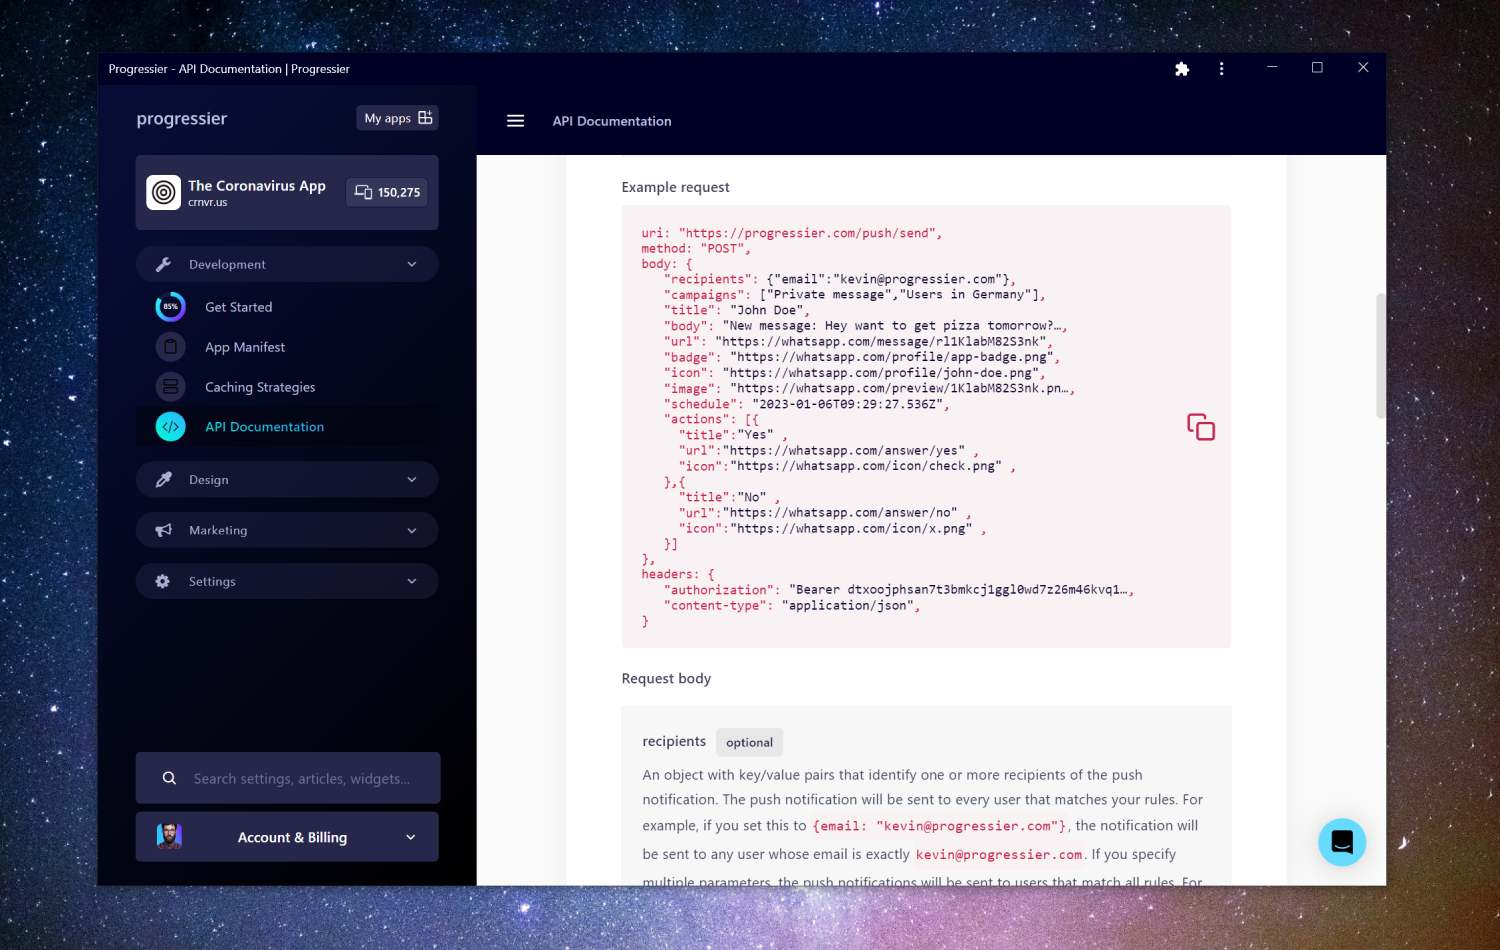Open the hamburger menu icon
The height and width of the screenshot is (950, 1500).
[515, 121]
